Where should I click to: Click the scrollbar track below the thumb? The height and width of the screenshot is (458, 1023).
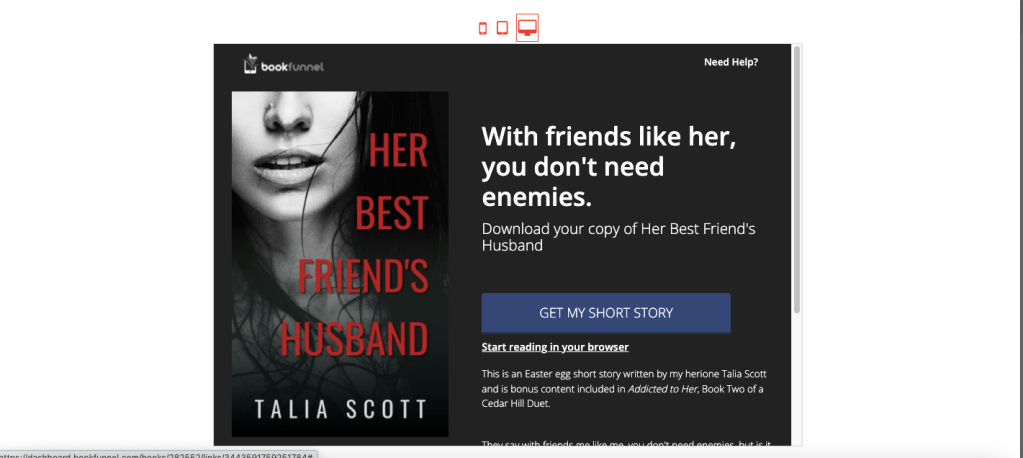pyautogui.click(x=796, y=380)
